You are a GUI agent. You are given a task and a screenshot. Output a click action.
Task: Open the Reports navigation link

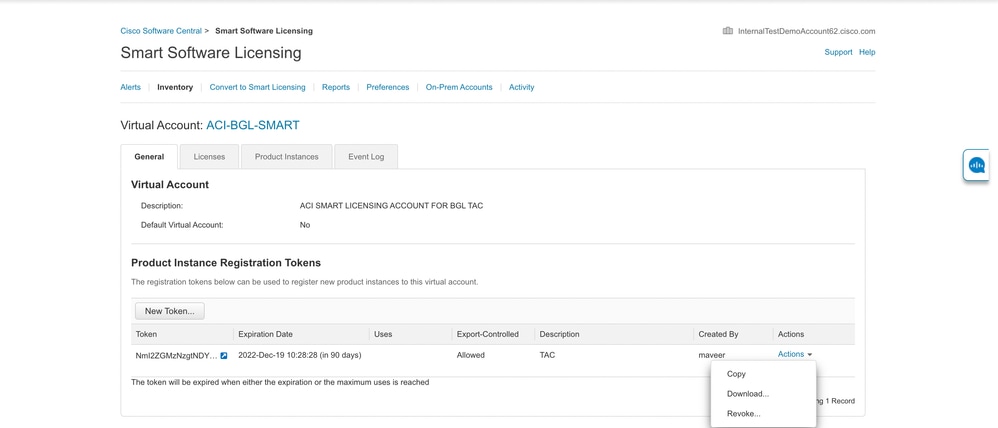pyautogui.click(x=336, y=87)
